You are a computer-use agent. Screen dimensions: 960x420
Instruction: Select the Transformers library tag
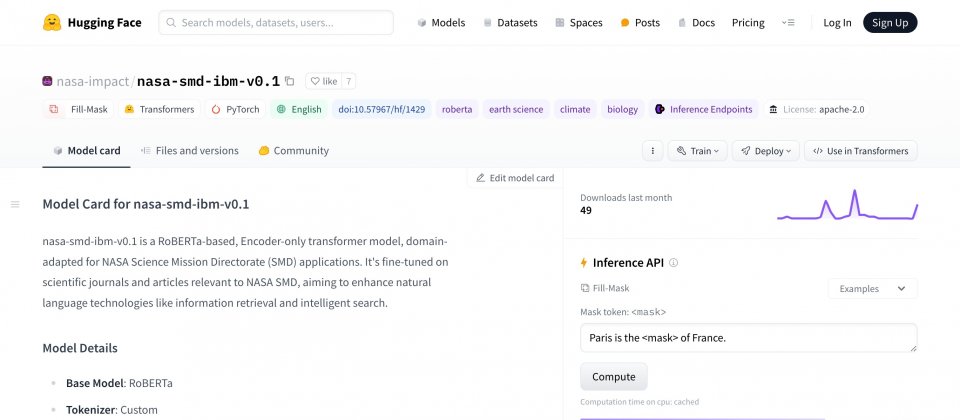pyautogui.click(x=159, y=109)
